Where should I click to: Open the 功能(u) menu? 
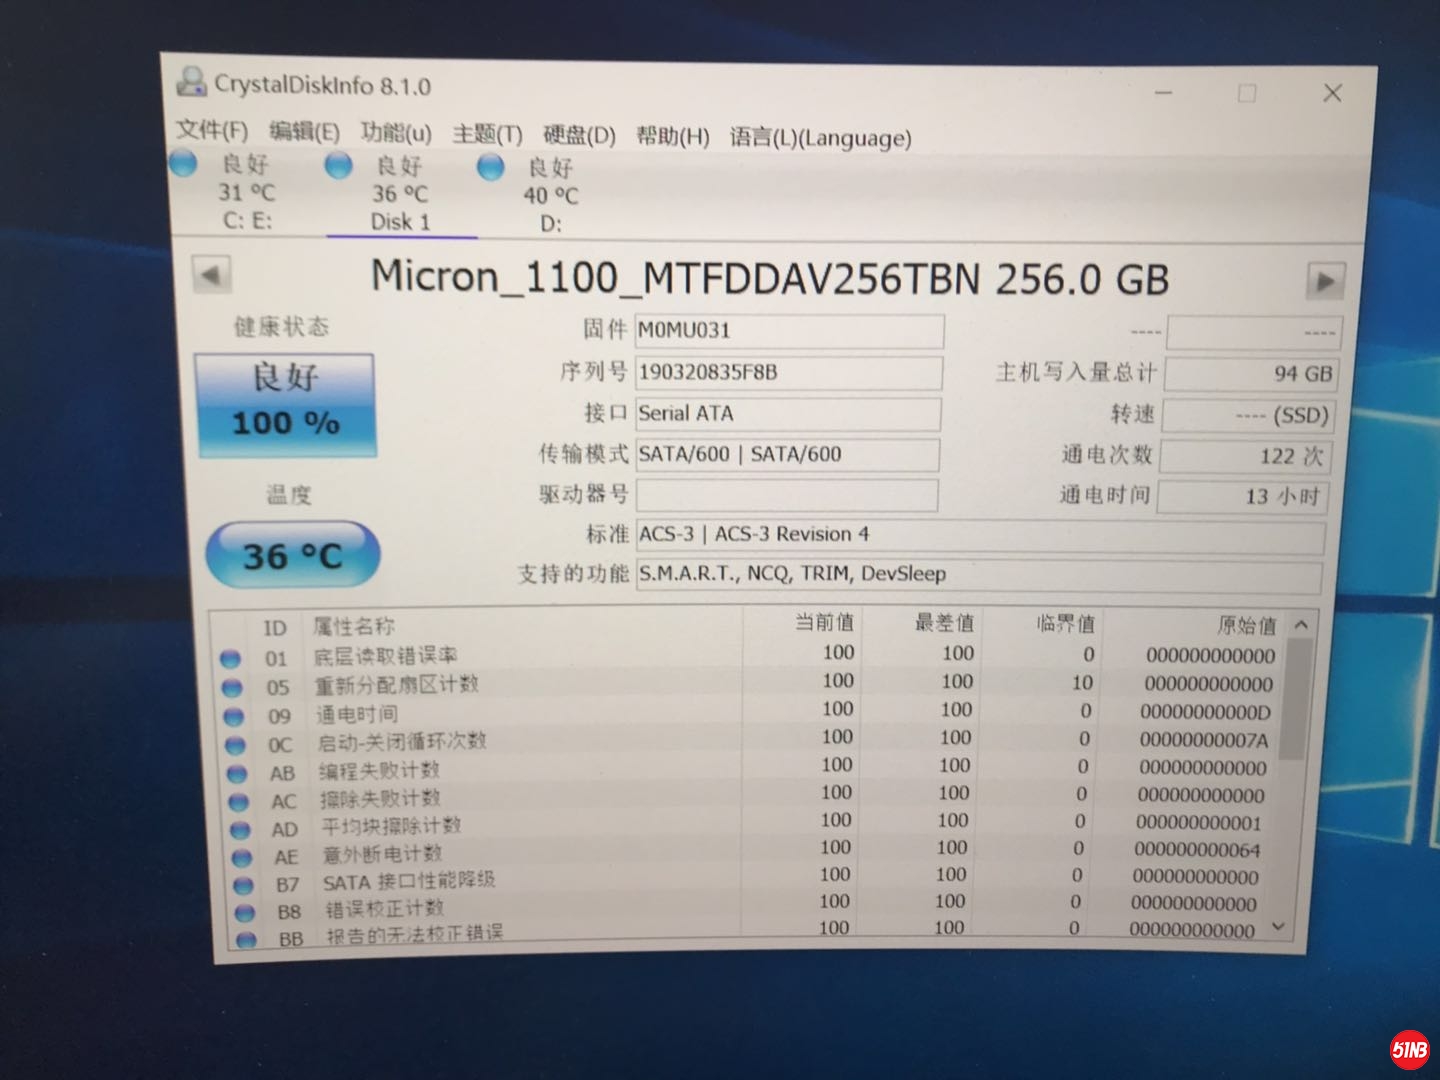click(396, 133)
